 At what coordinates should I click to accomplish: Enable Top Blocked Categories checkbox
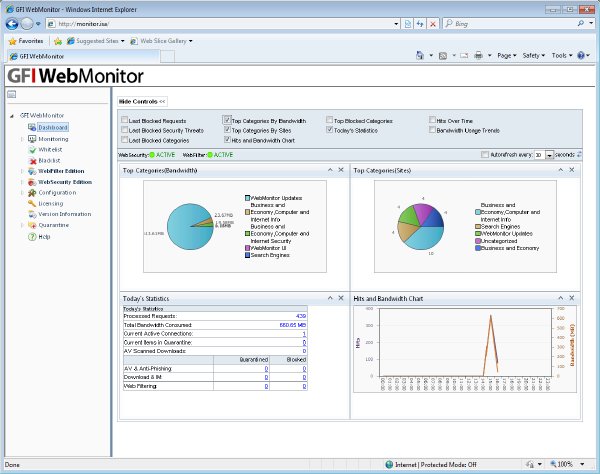tap(329, 120)
